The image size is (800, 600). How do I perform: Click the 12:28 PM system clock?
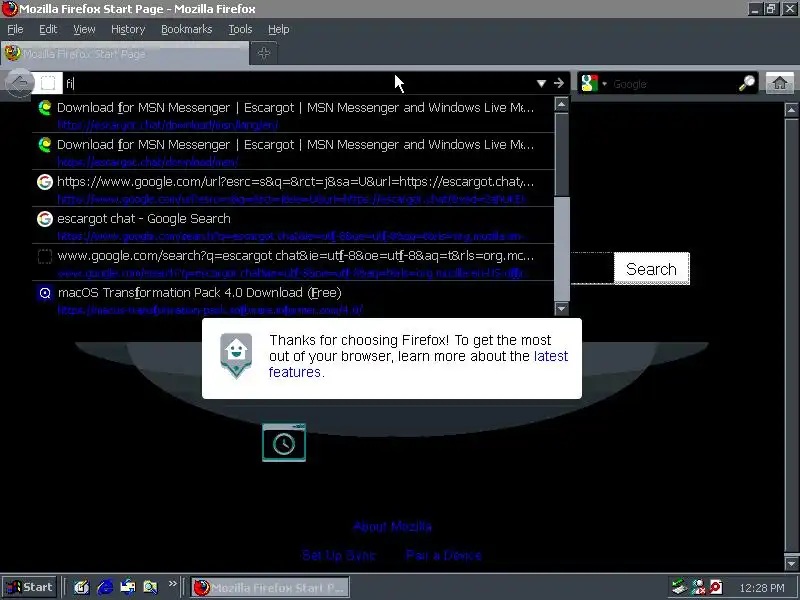pyautogui.click(x=762, y=588)
